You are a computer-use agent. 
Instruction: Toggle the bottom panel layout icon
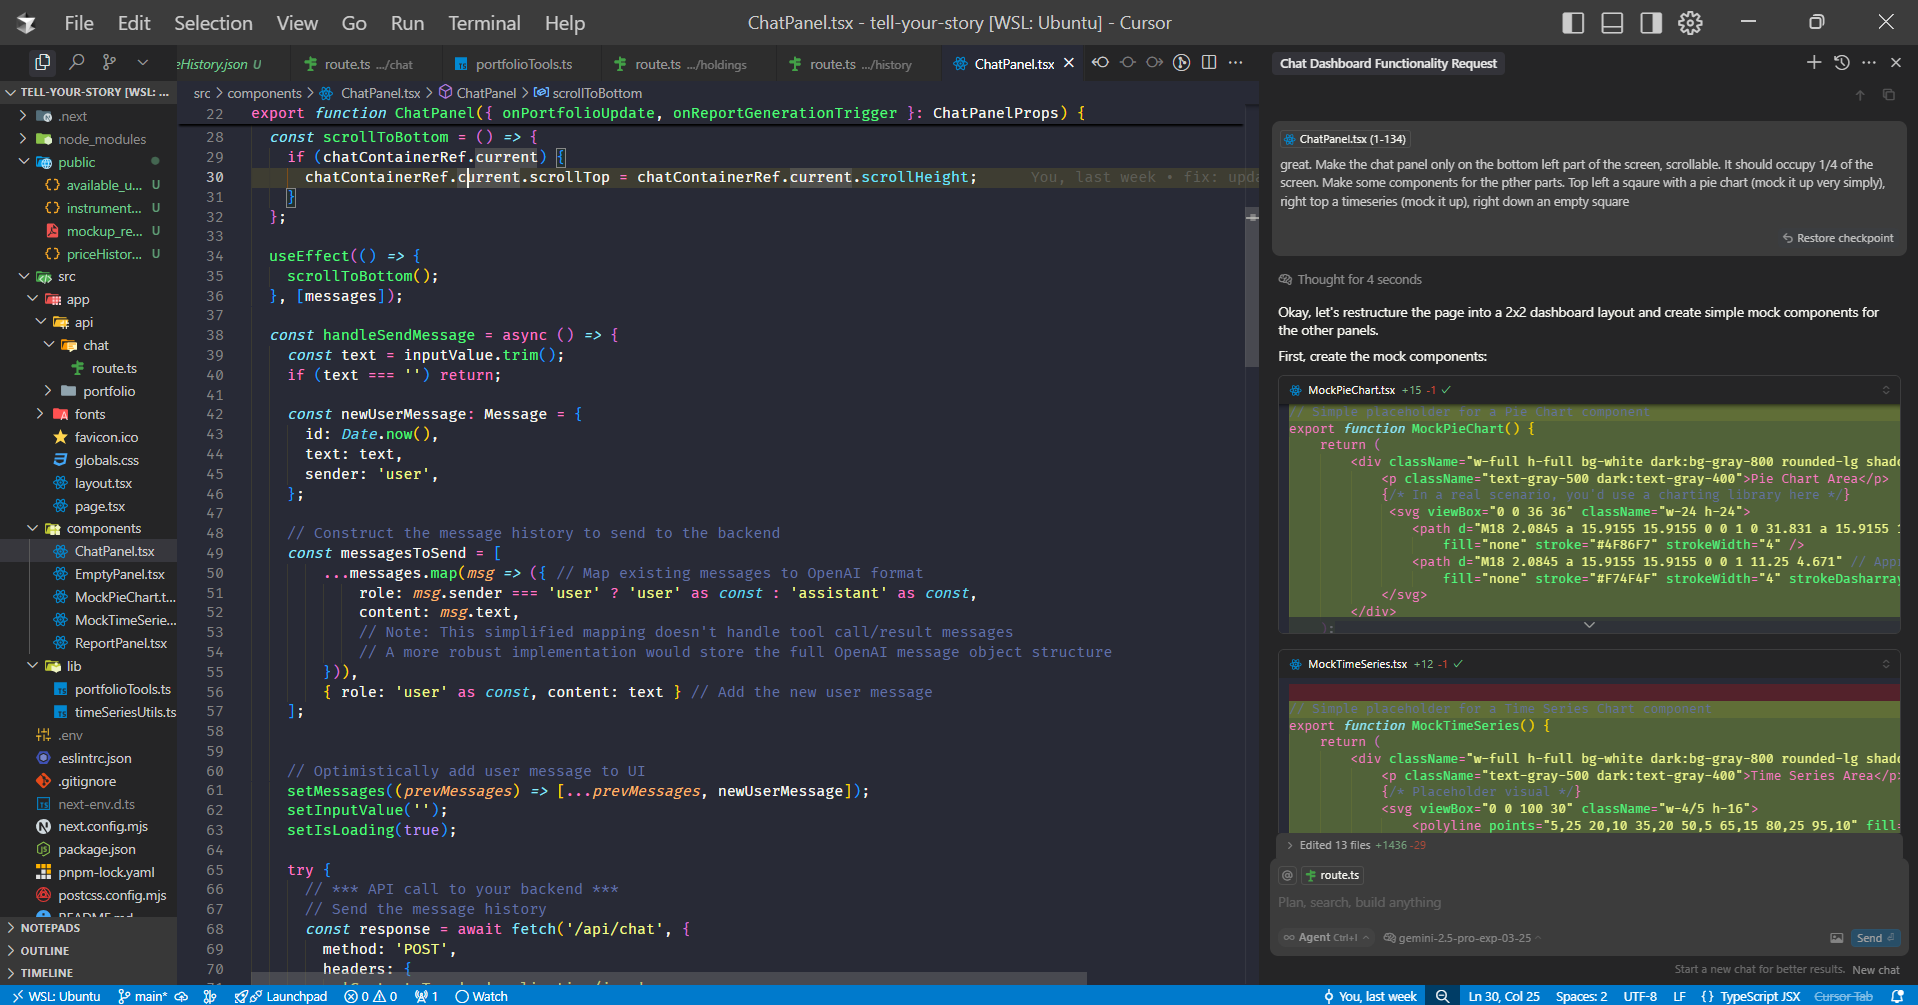[1612, 23]
